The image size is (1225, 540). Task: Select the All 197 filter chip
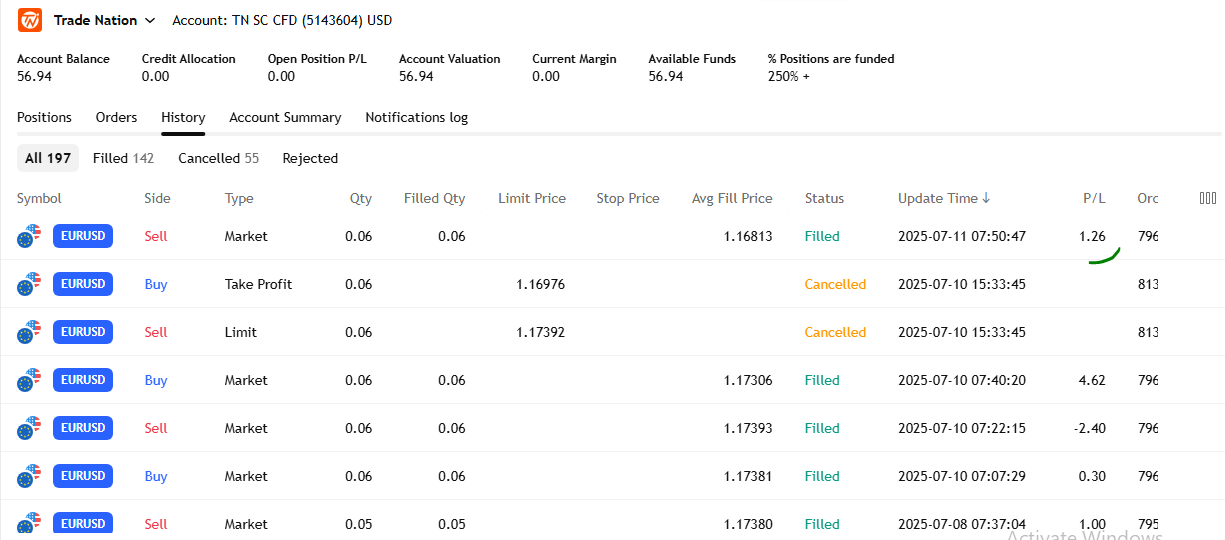pyautogui.click(x=48, y=158)
